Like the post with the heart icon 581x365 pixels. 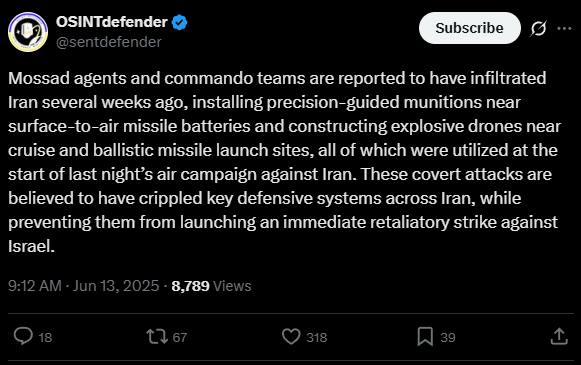click(x=291, y=336)
